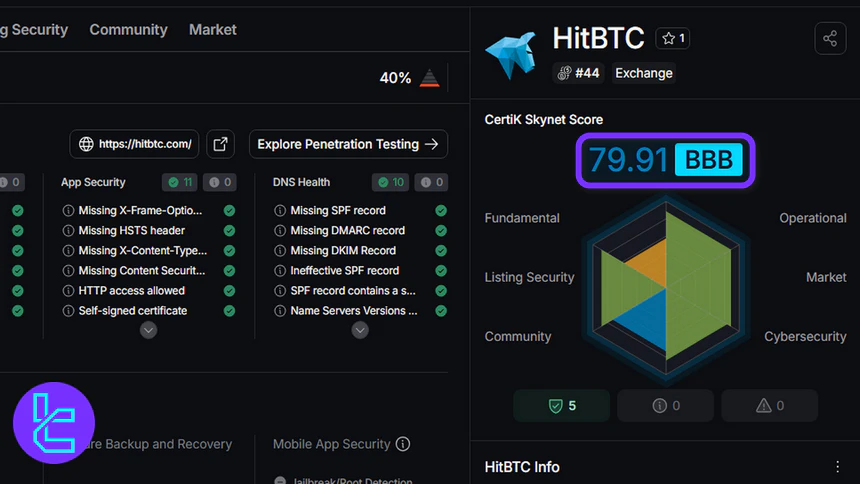The image size is (860, 484).
Task: Click the green check for Self-signed certificate
Action: 229,311
